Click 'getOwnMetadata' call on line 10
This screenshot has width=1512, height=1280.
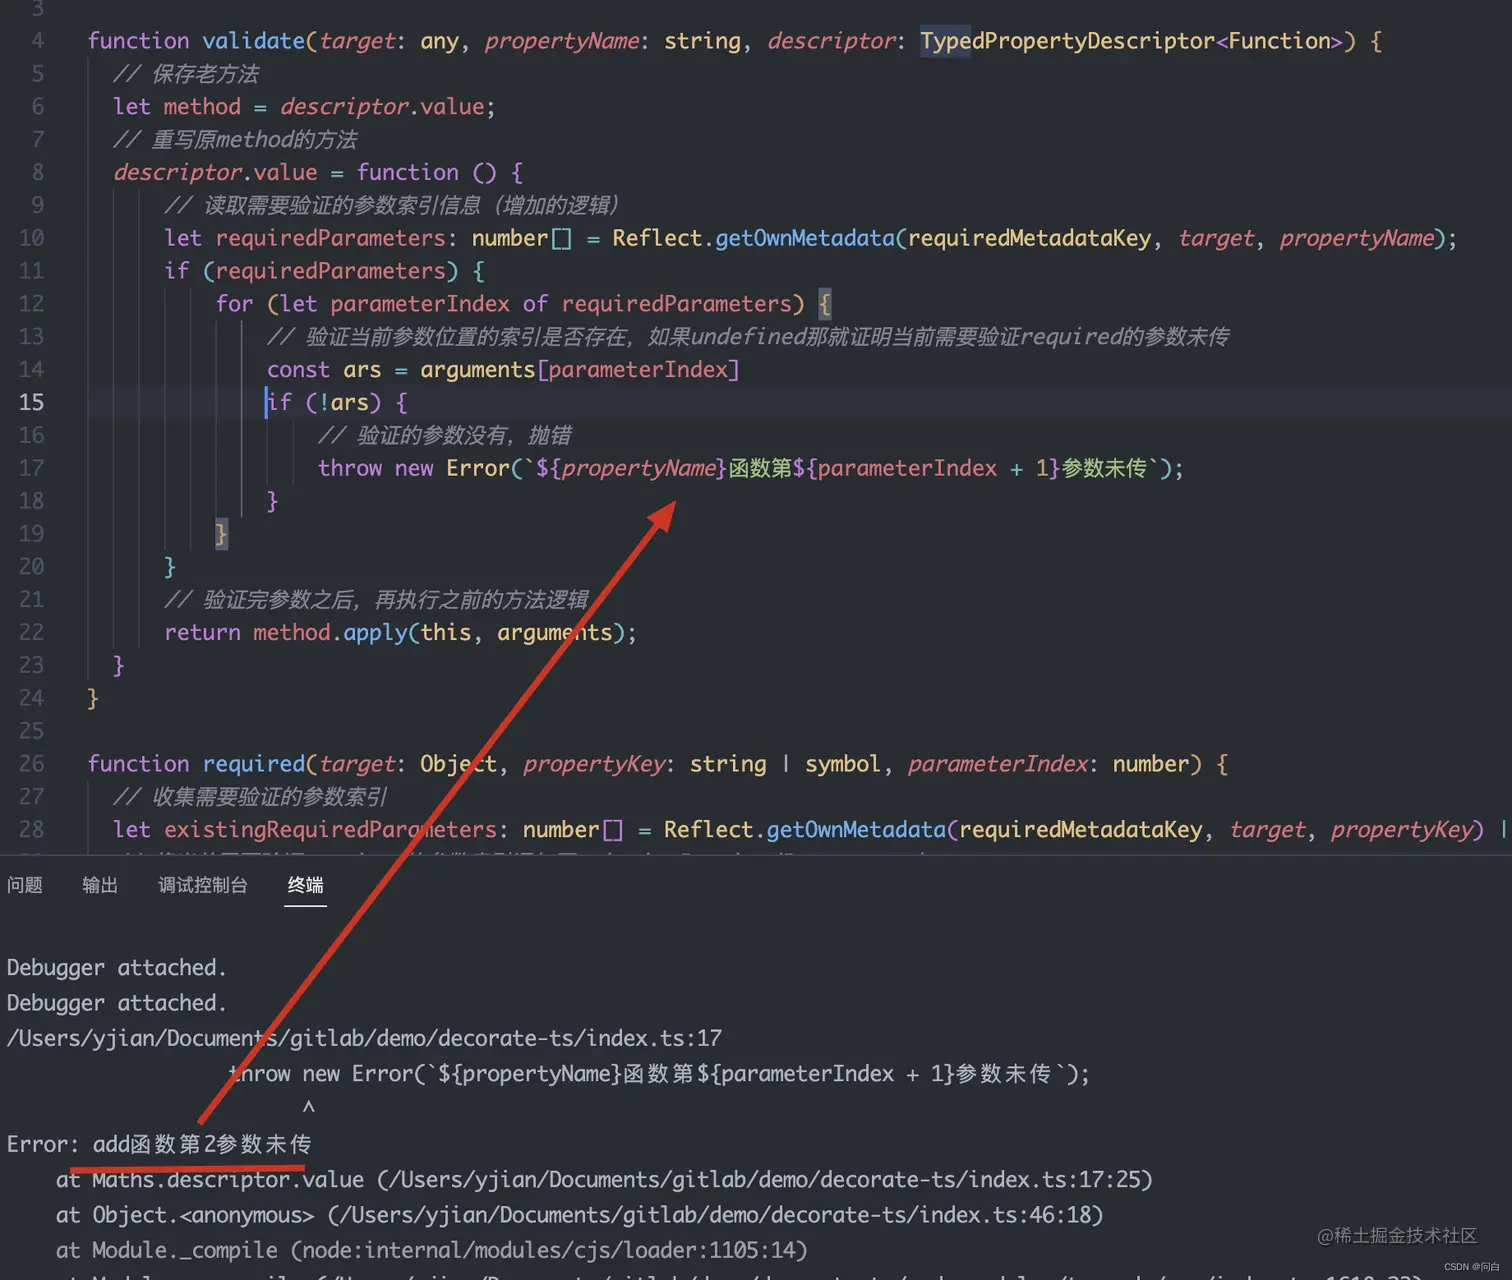pyautogui.click(x=805, y=238)
